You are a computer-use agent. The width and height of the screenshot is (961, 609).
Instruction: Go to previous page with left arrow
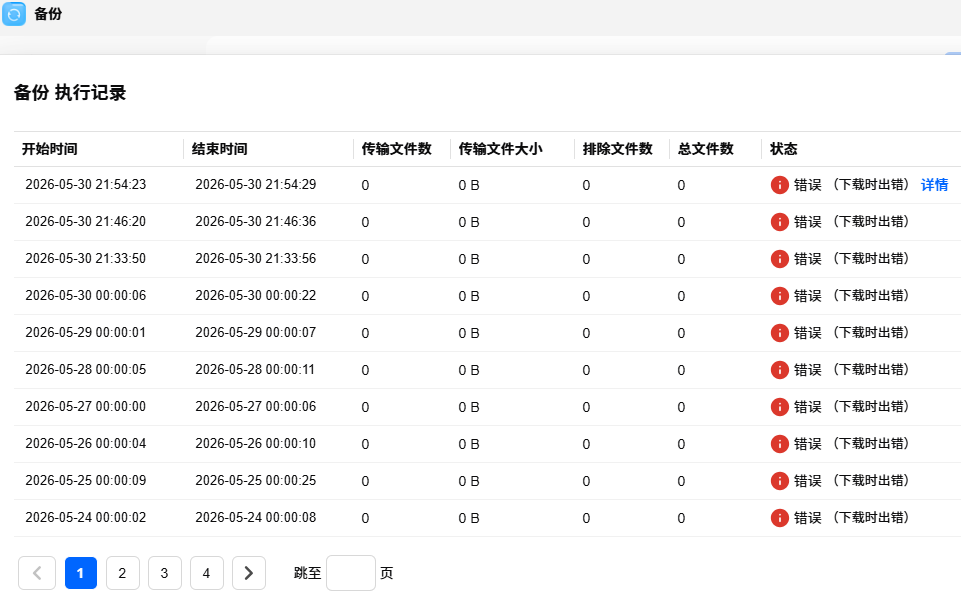37,573
